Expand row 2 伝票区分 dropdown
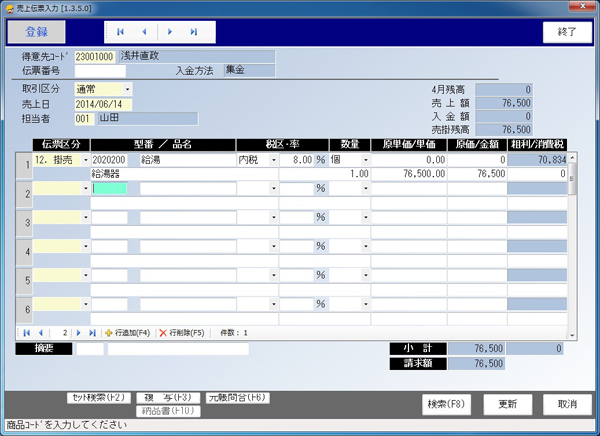The height and width of the screenshot is (436, 600). coord(85,188)
